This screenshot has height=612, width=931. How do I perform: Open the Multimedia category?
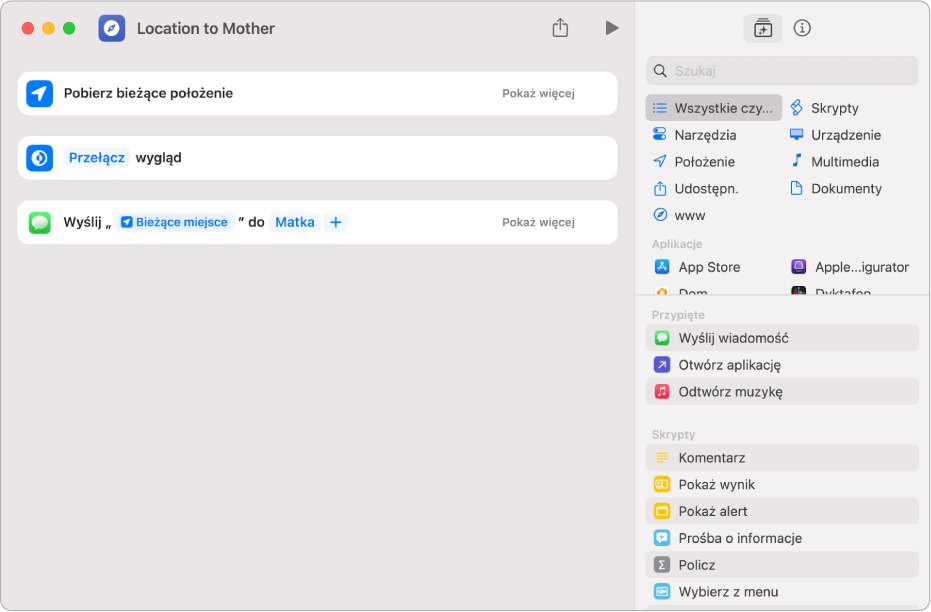[834, 161]
